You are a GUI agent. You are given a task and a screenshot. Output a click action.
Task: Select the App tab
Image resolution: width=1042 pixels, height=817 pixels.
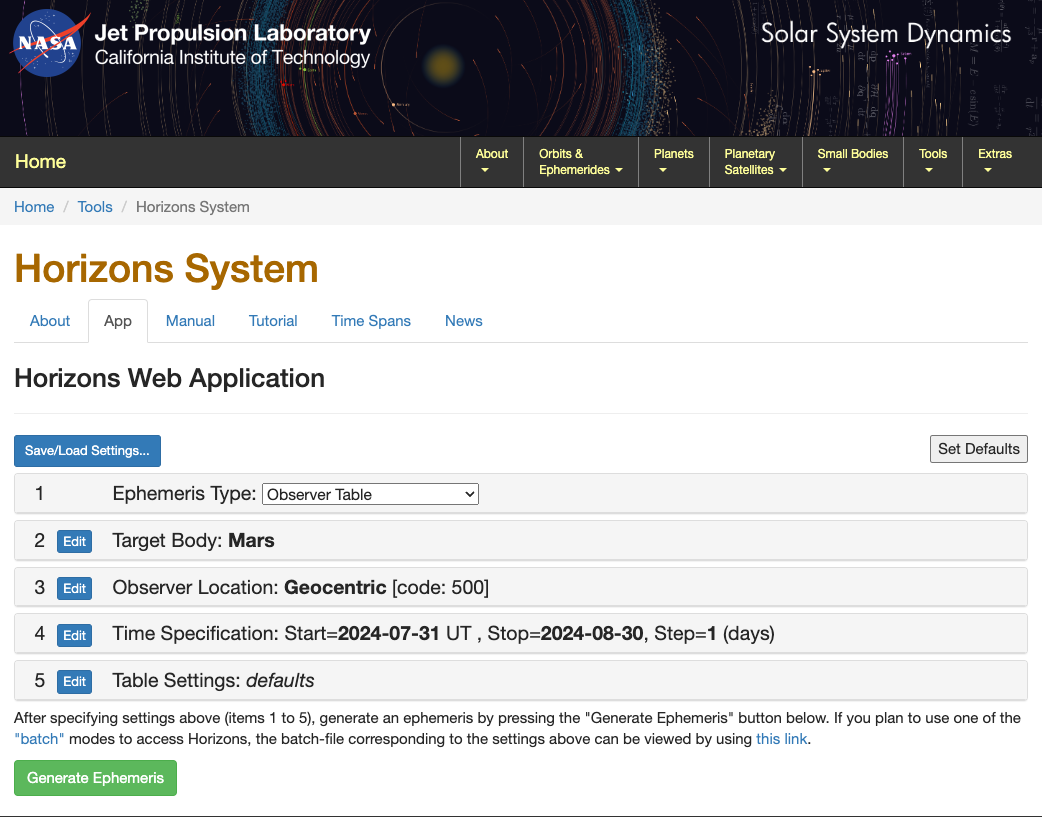(118, 320)
